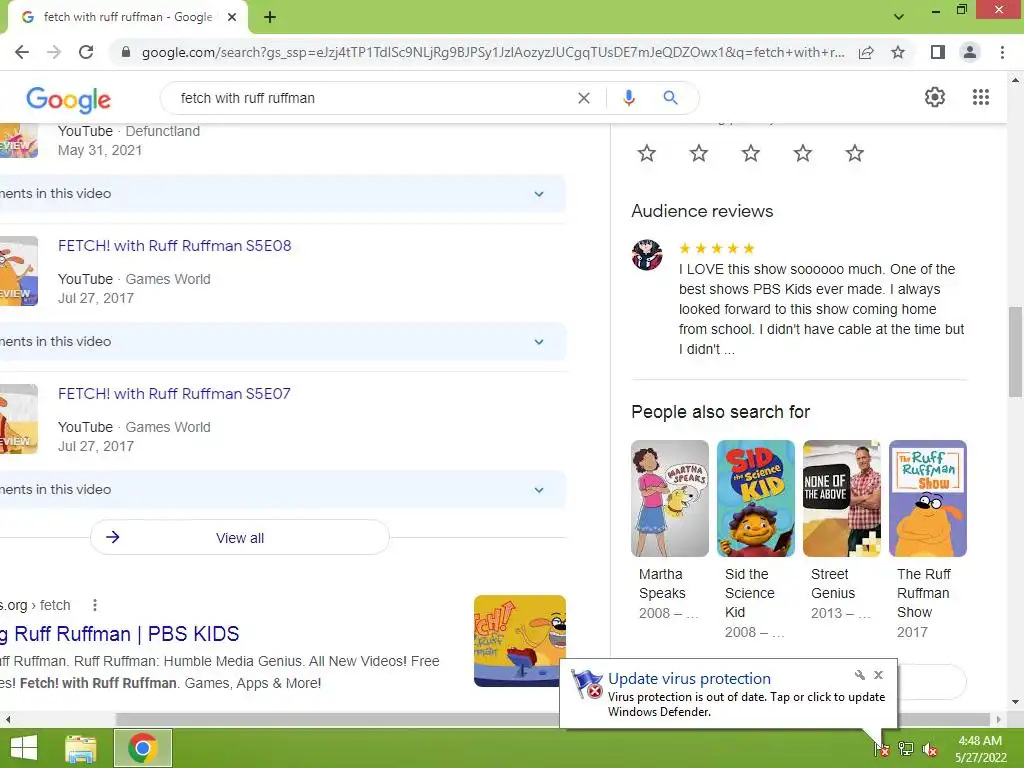Open the tab search dropdown arrow
This screenshot has height=768, width=1024.
(899, 17)
